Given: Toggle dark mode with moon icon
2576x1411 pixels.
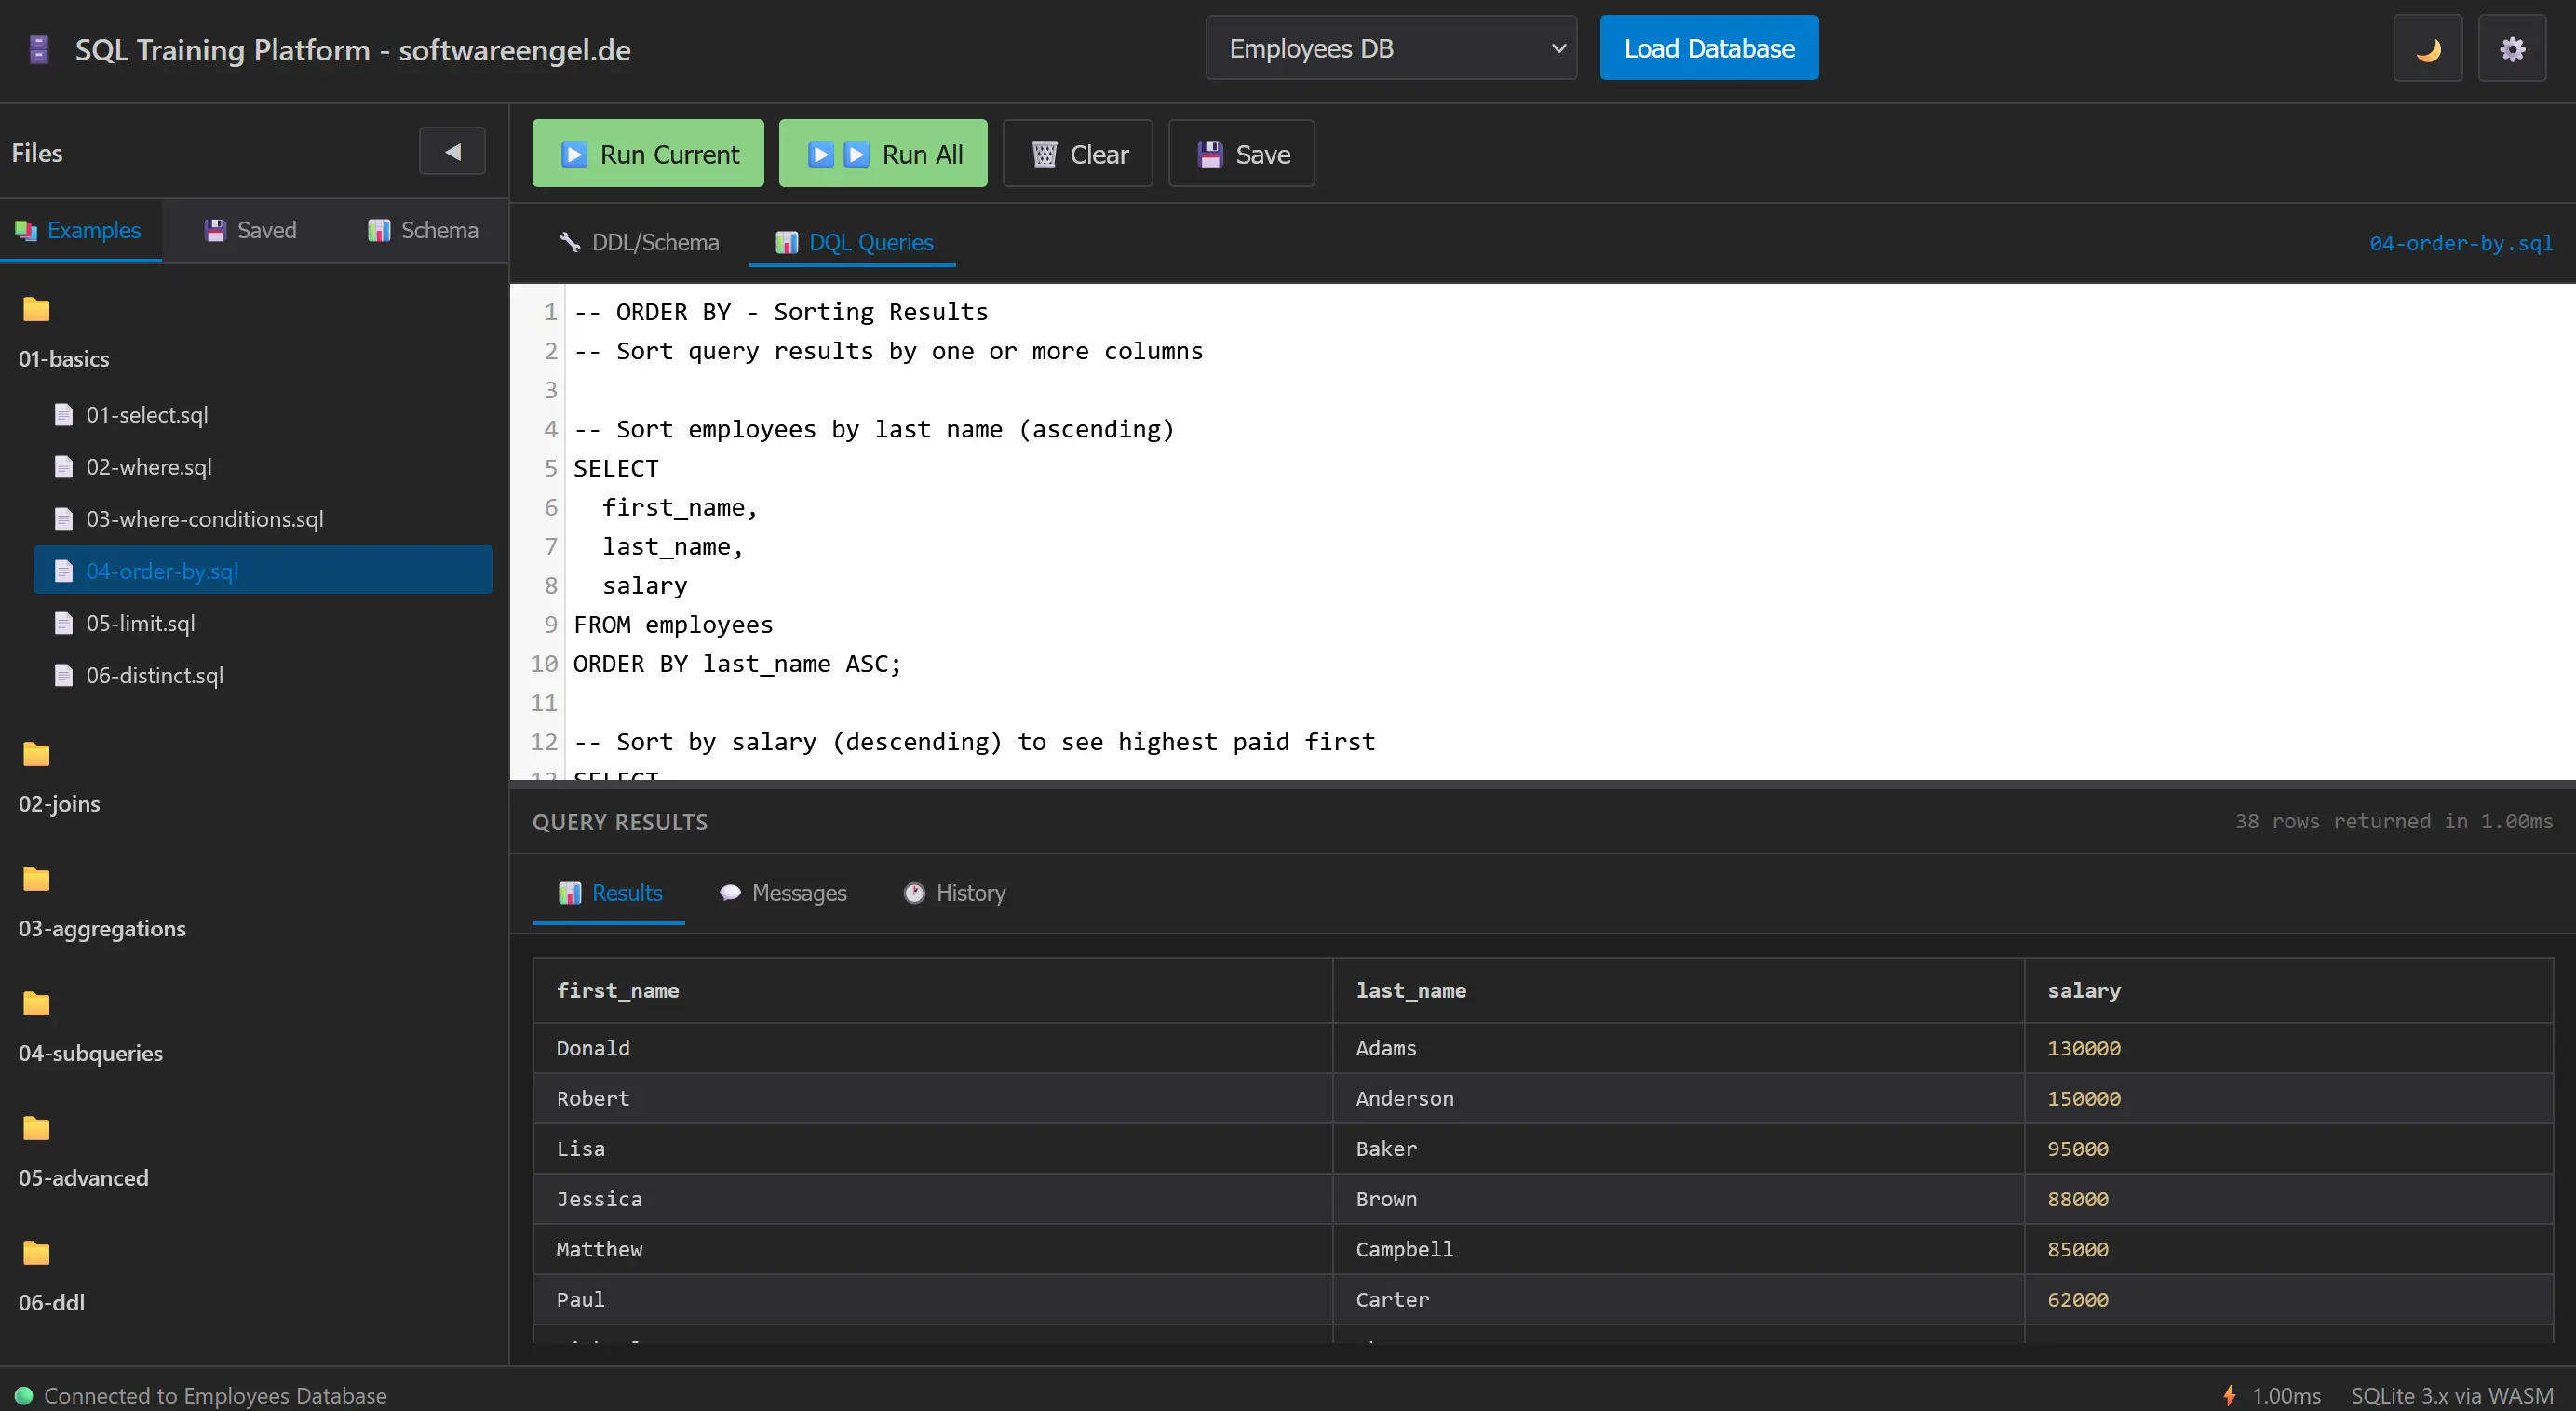Looking at the screenshot, I should (2427, 48).
